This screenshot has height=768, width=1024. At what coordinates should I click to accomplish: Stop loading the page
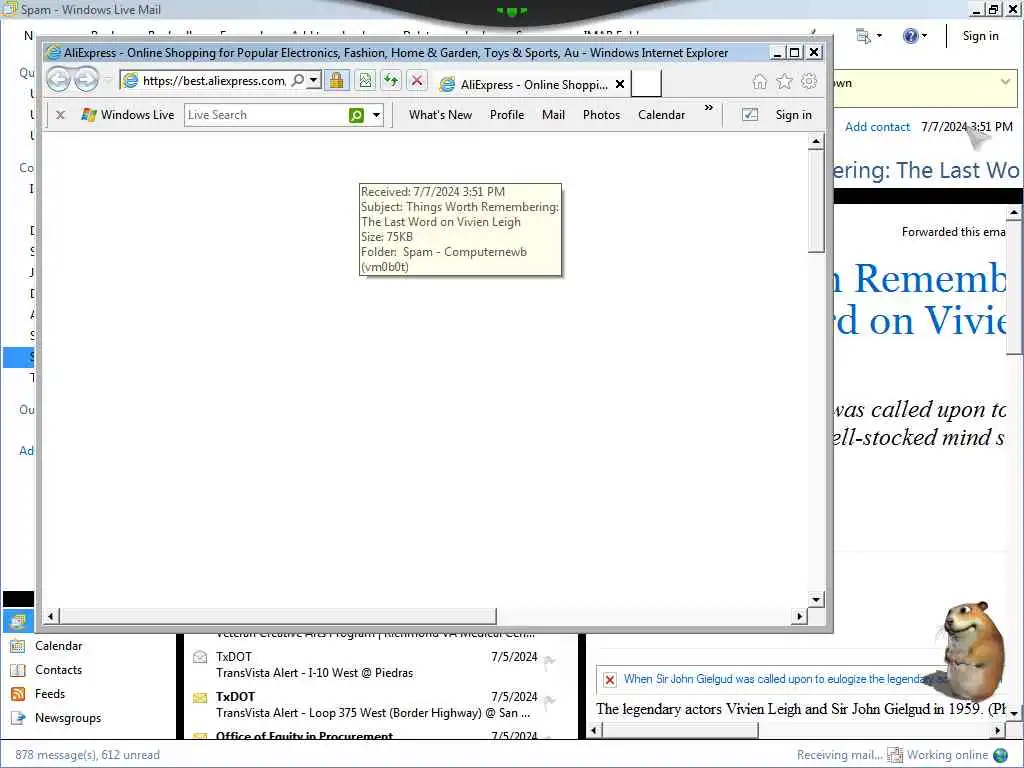pos(417,80)
